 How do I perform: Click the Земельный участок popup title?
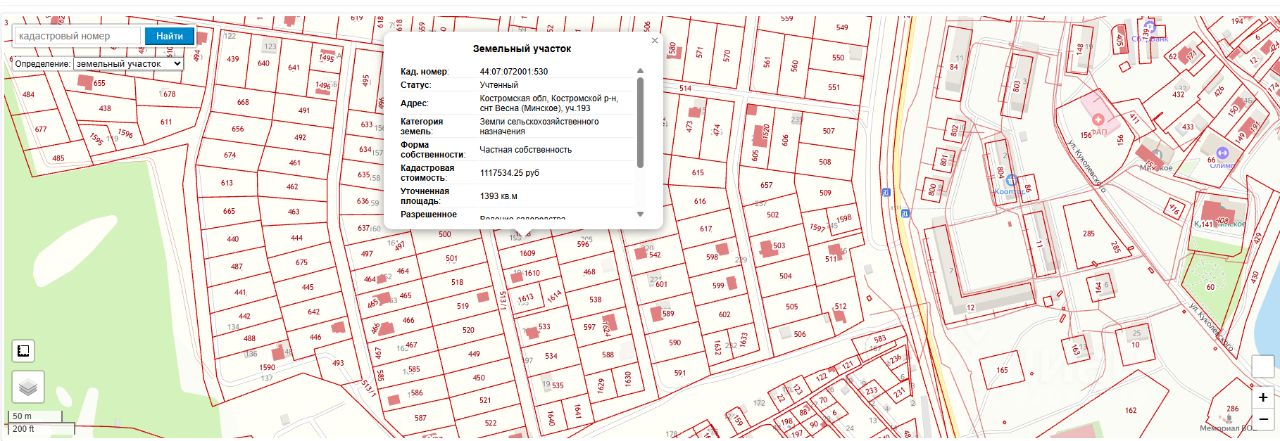pyautogui.click(x=522, y=48)
